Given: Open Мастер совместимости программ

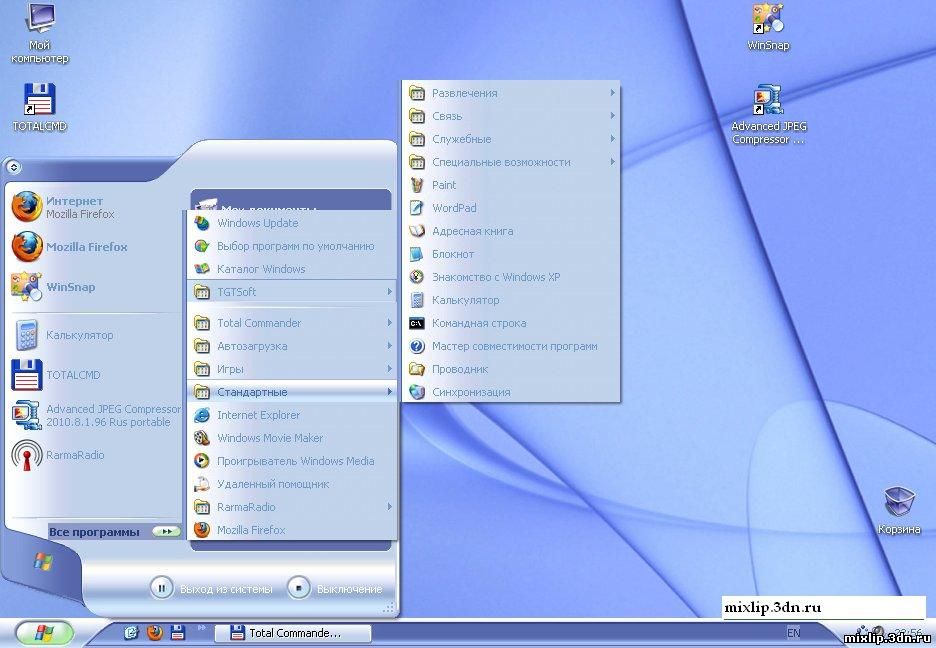Looking at the screenshot, I should (x=511, y=346).
